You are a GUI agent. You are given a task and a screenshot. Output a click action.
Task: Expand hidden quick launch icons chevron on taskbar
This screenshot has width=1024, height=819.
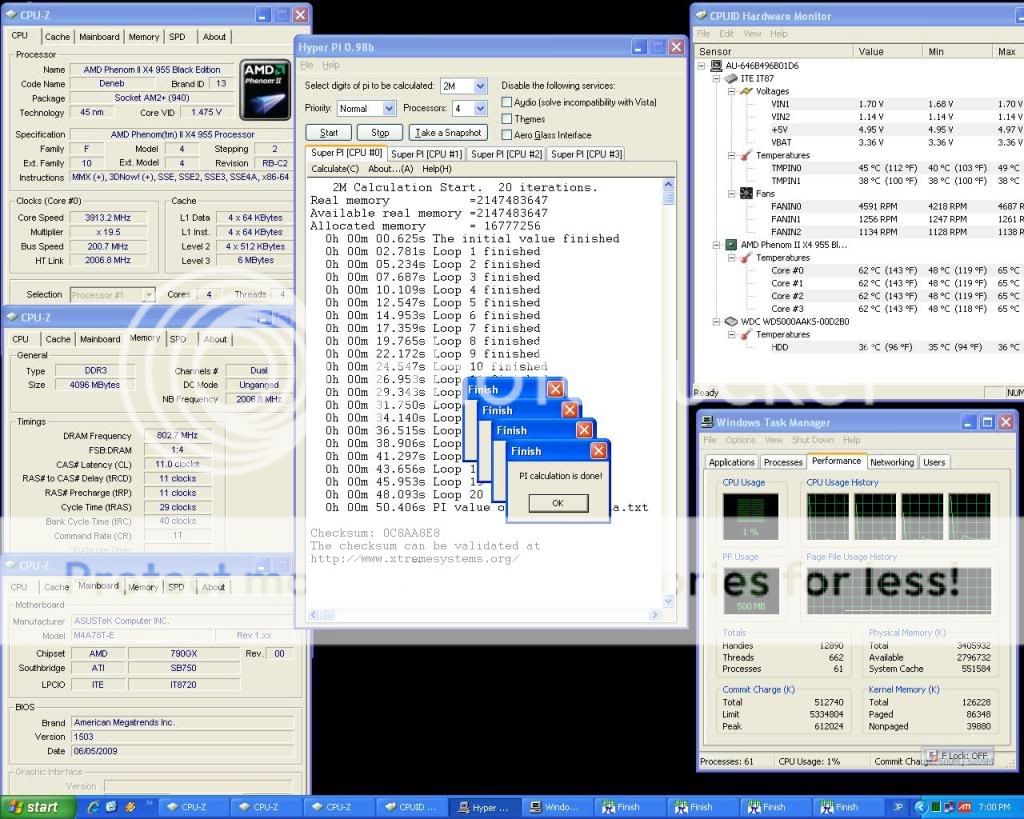click(x=149, y=803)
